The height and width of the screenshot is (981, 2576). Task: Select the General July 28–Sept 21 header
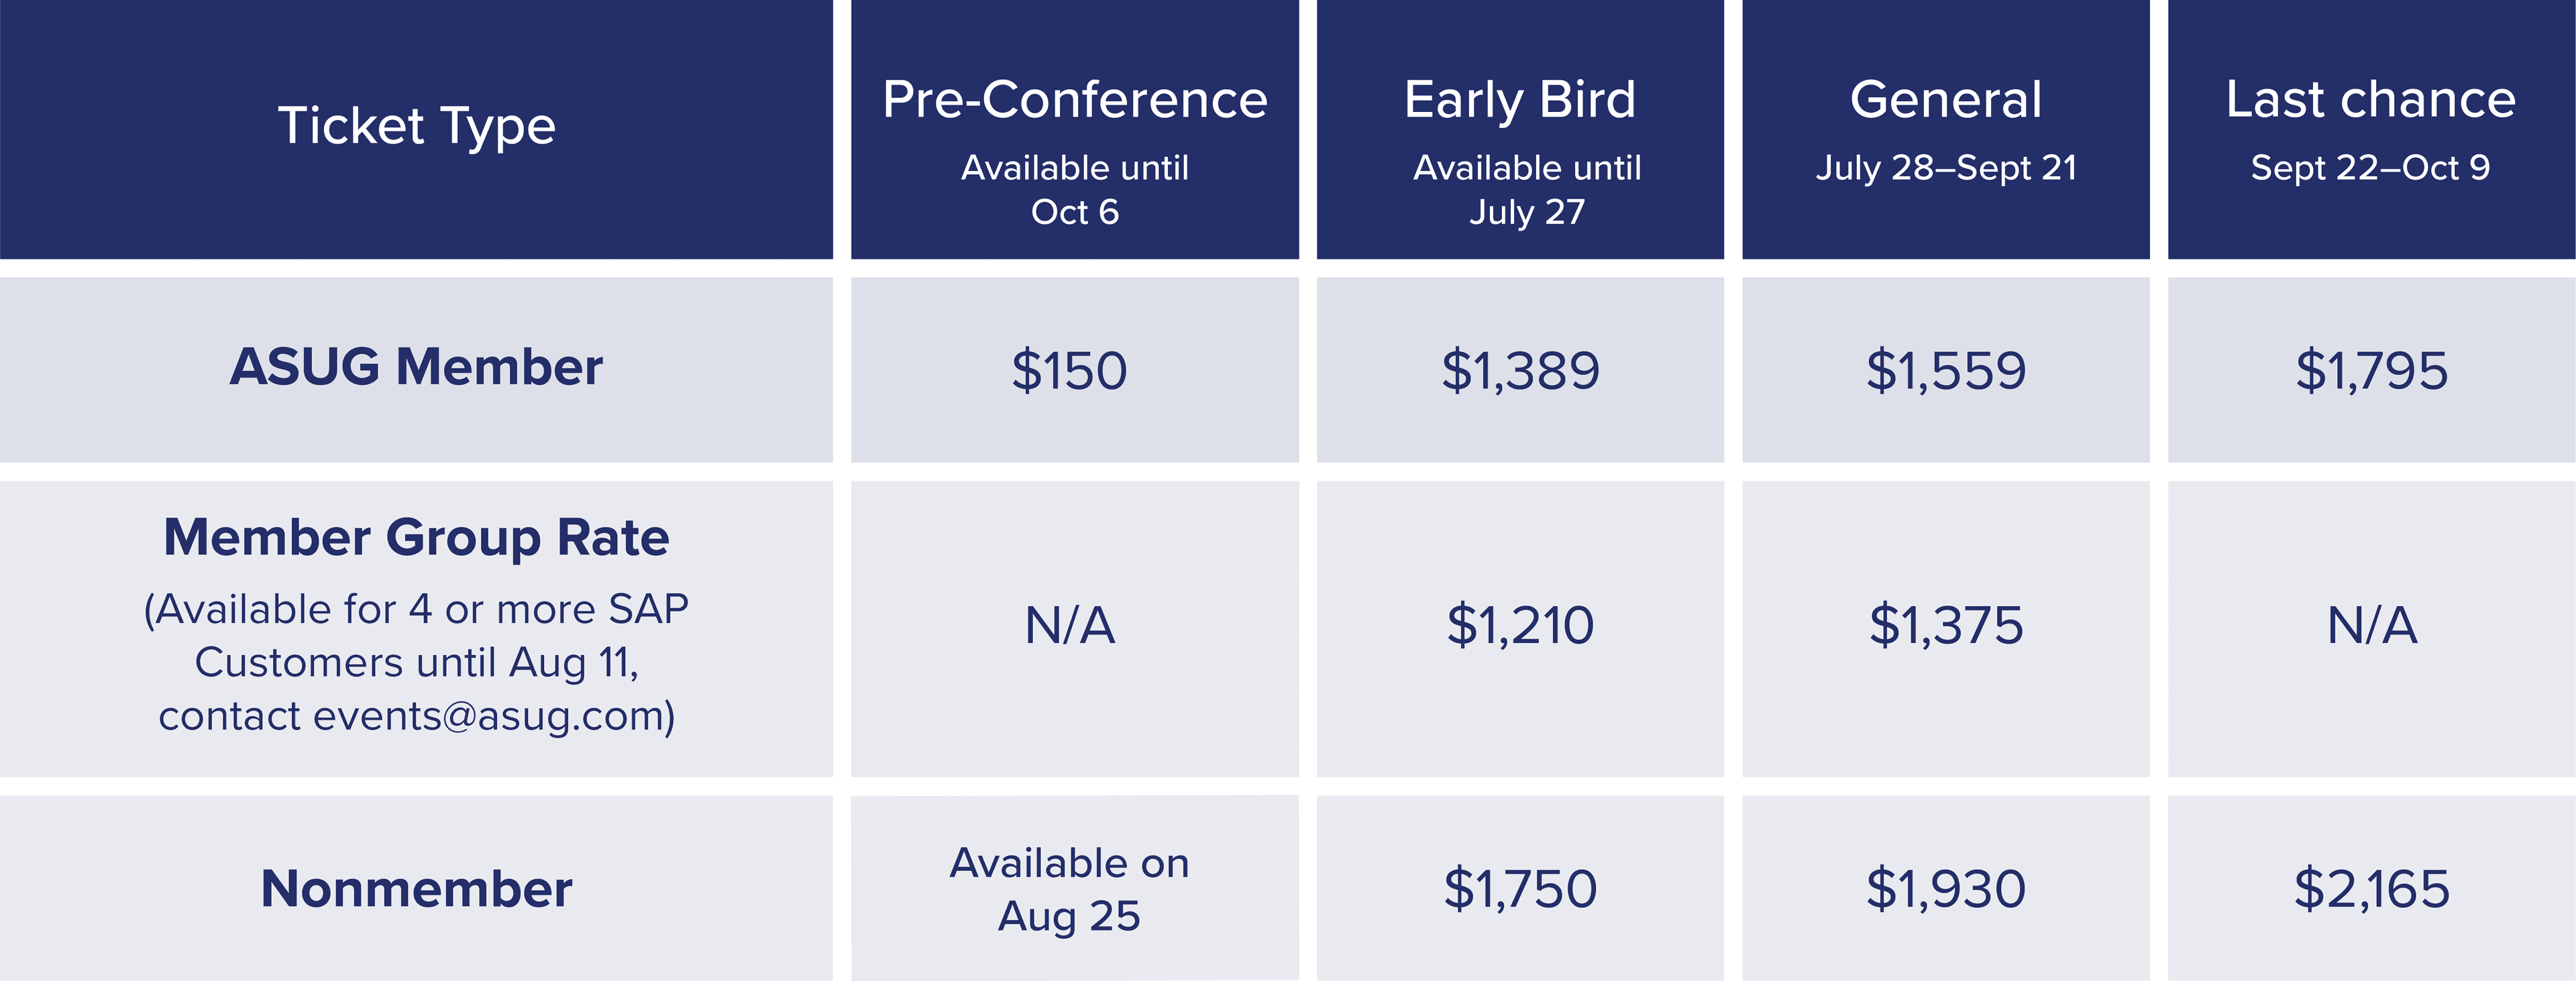(x=1946, y=129)
